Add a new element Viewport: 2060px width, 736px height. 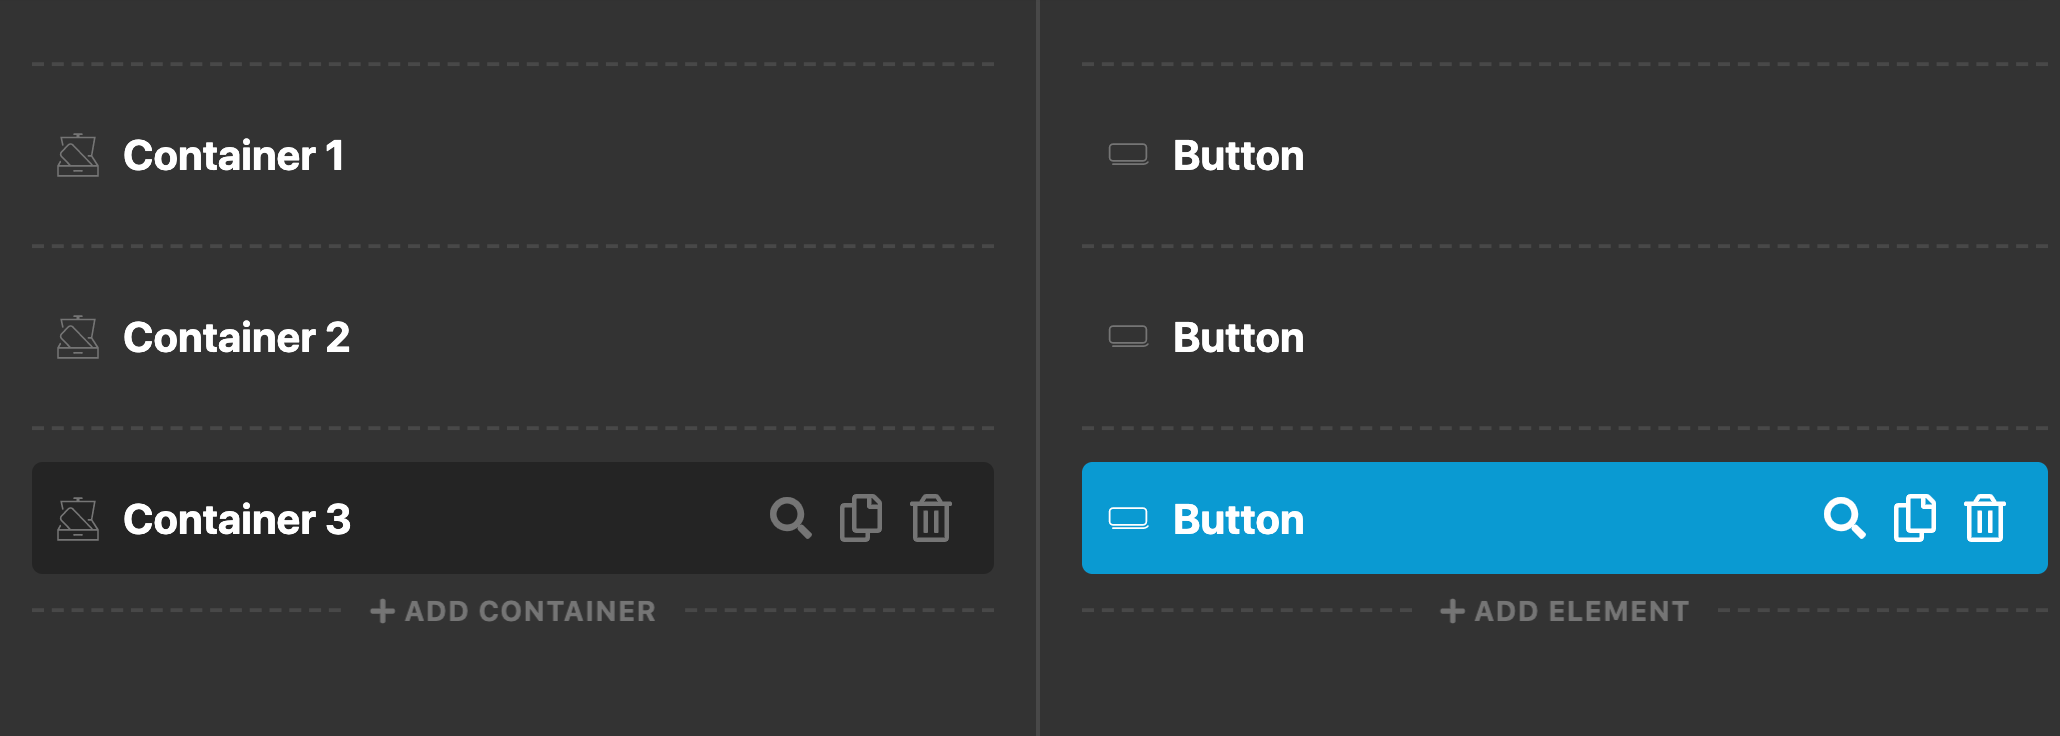tap(1565, 611)
